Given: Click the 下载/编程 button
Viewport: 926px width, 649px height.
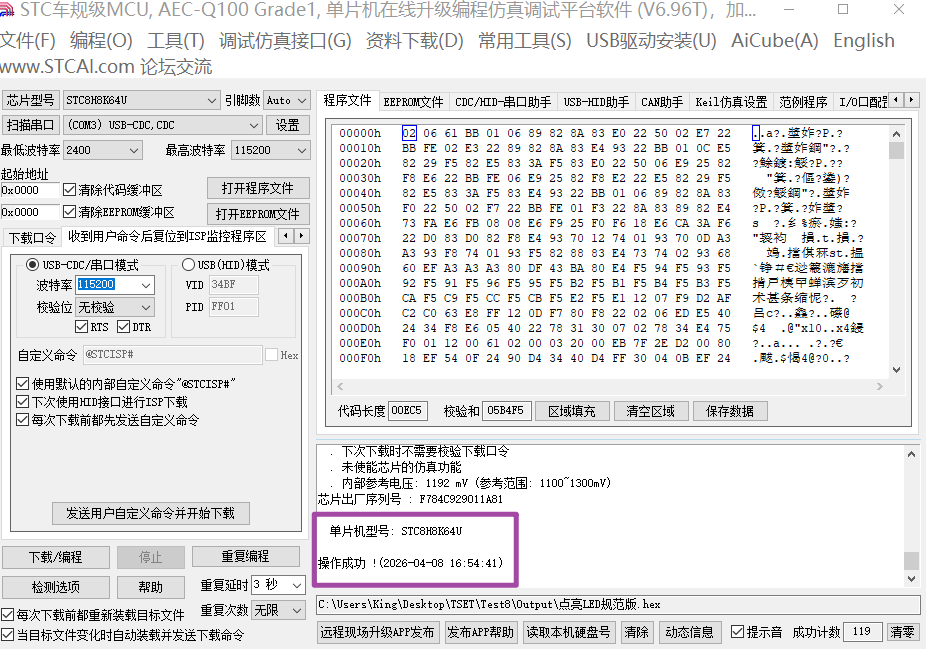Looking at the screenshot, I should 56,557.
